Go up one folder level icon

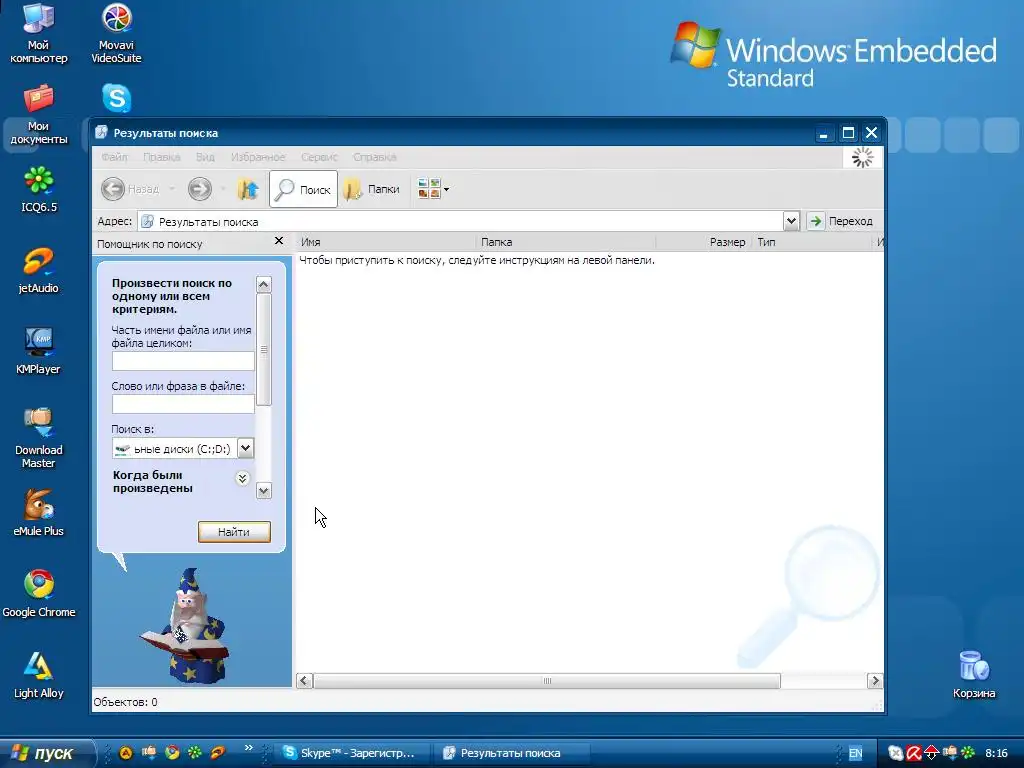[x=248, y=189]
